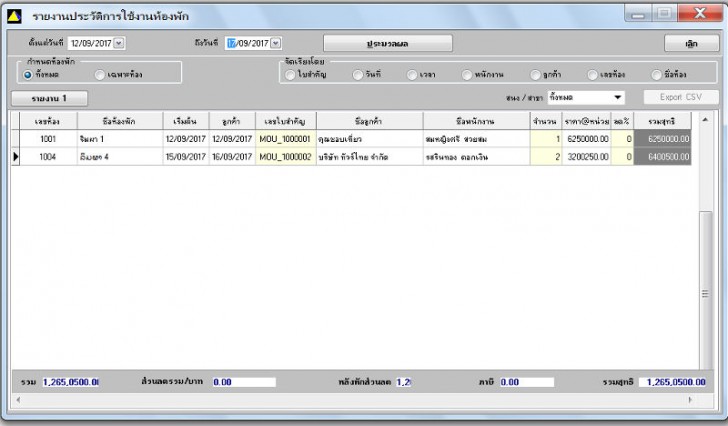The image size is (728, 426).
Task: Sort by พนักงาน radio option
Action: 467,75
